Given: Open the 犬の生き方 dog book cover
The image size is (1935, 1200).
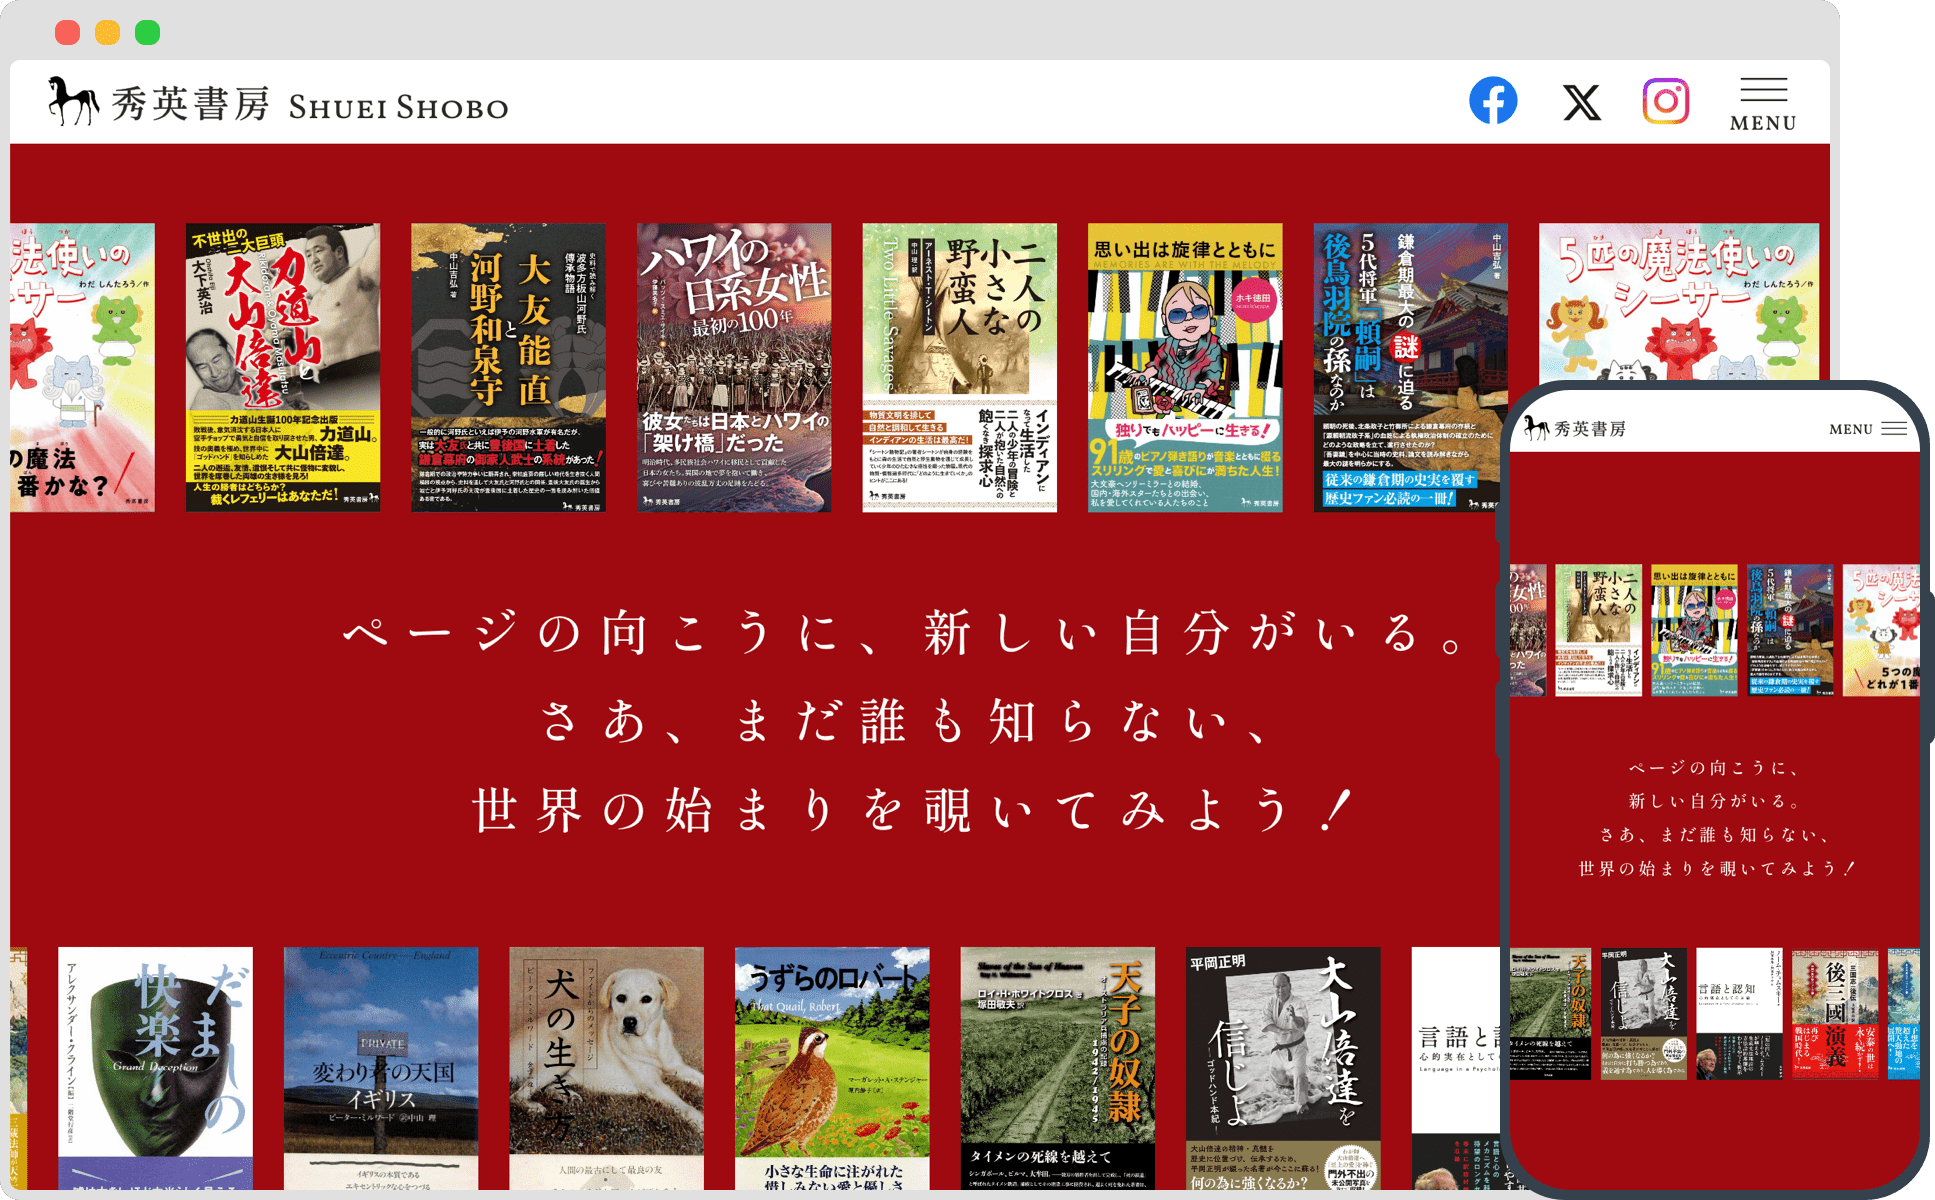Looking at the screenshot, I should (606, 1068).
